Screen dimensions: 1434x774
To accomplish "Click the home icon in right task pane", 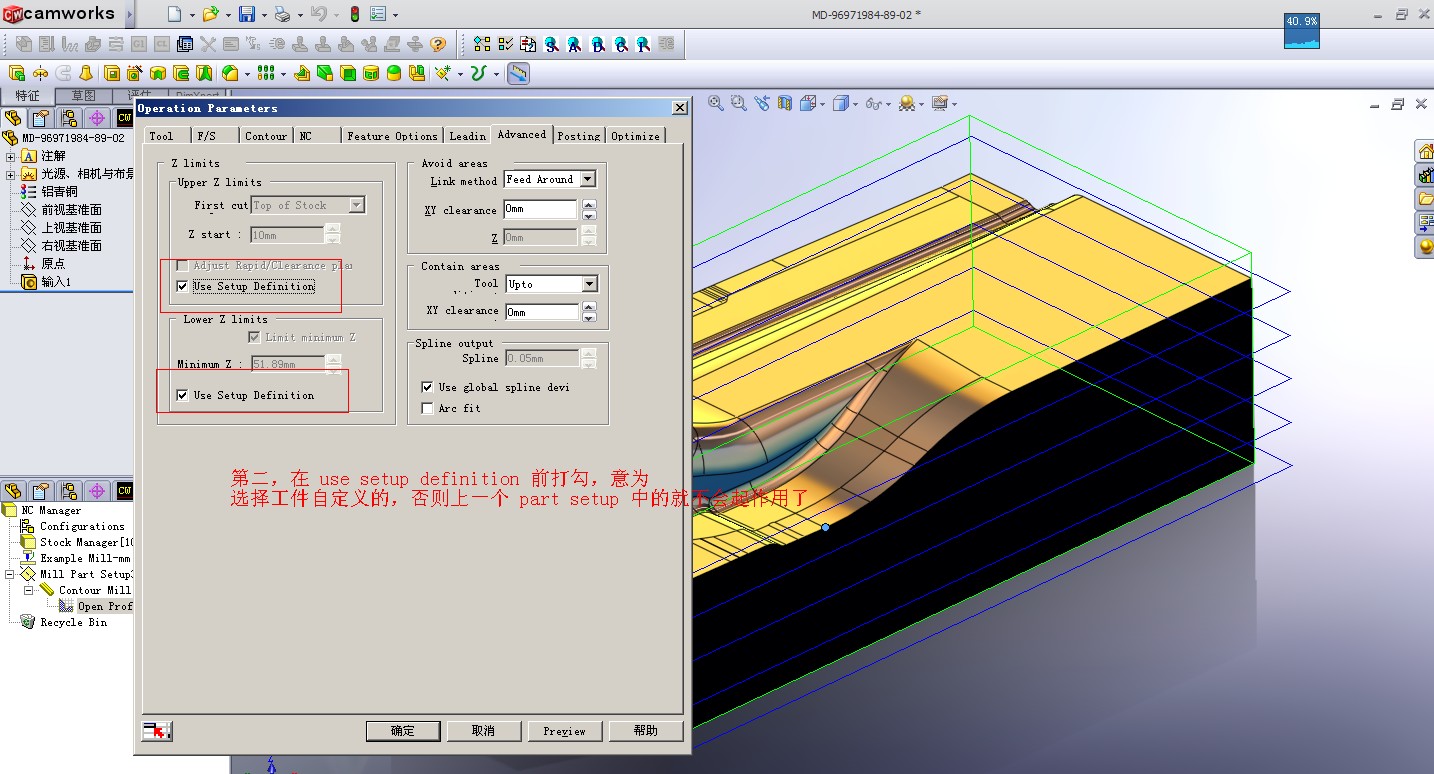I will click(1425, 151).
